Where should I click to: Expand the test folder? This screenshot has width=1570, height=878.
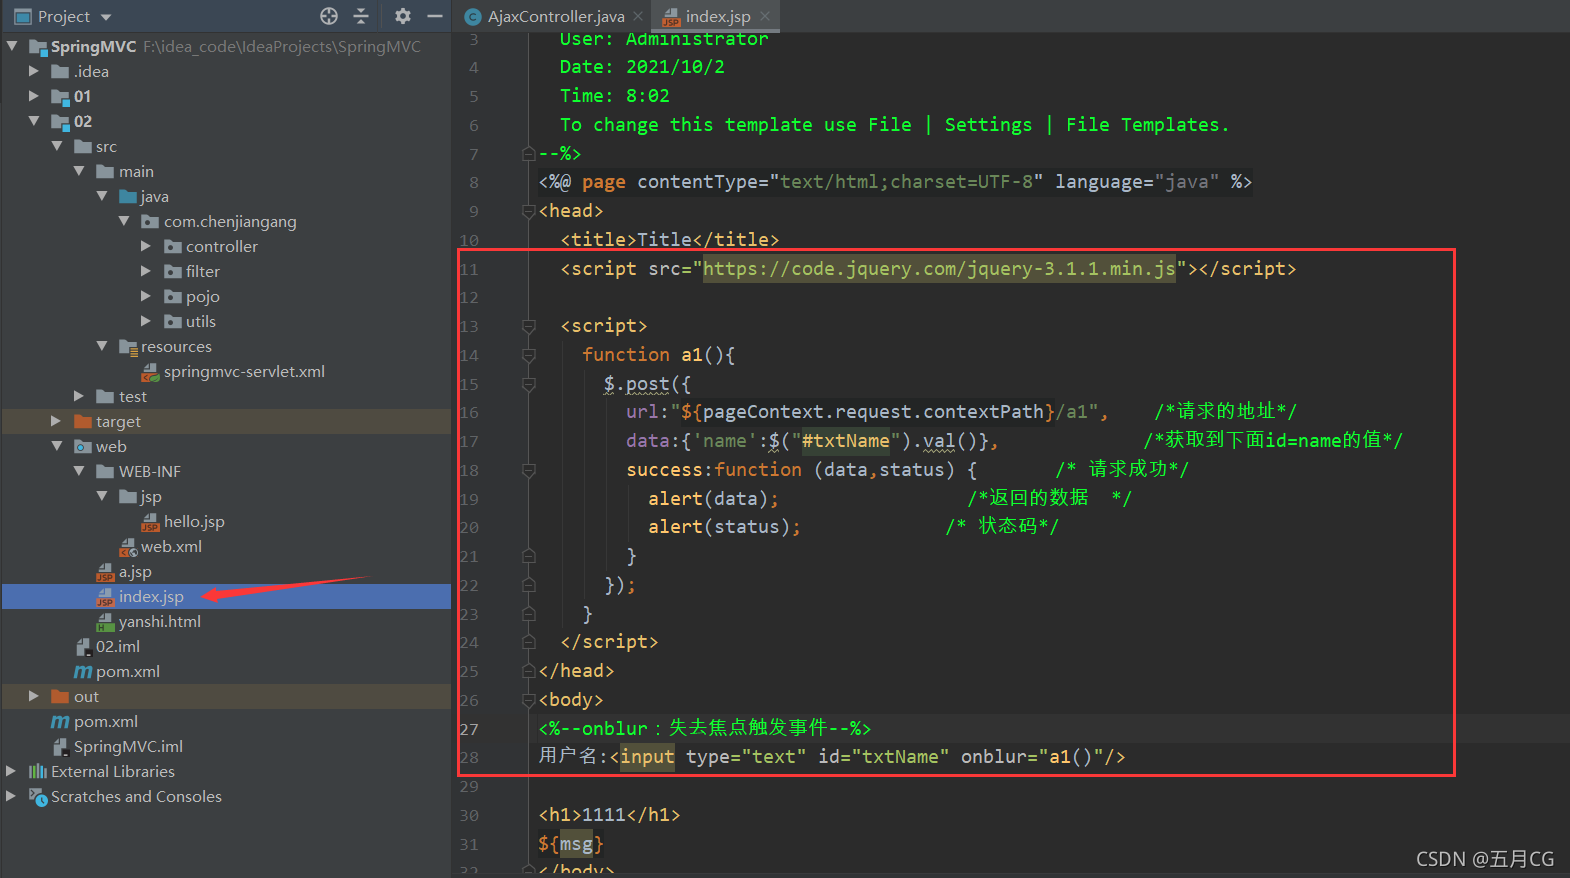tap(79, 396)
